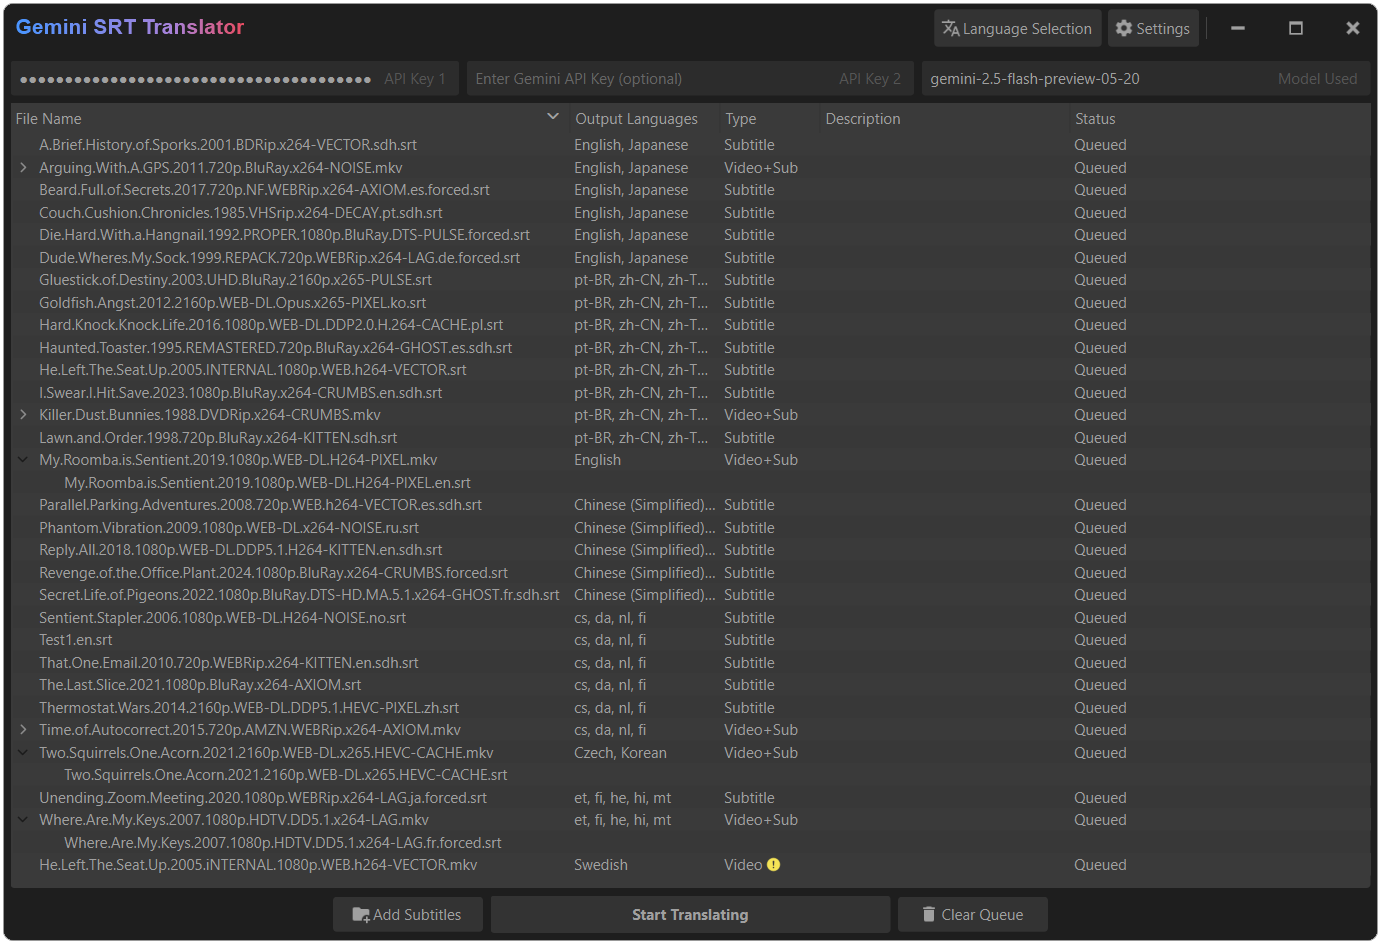This screenshot has height=944, width=1381.
Task: Select Lawn.and.Order sdh.srt file
Action: (x=218, y=438)
